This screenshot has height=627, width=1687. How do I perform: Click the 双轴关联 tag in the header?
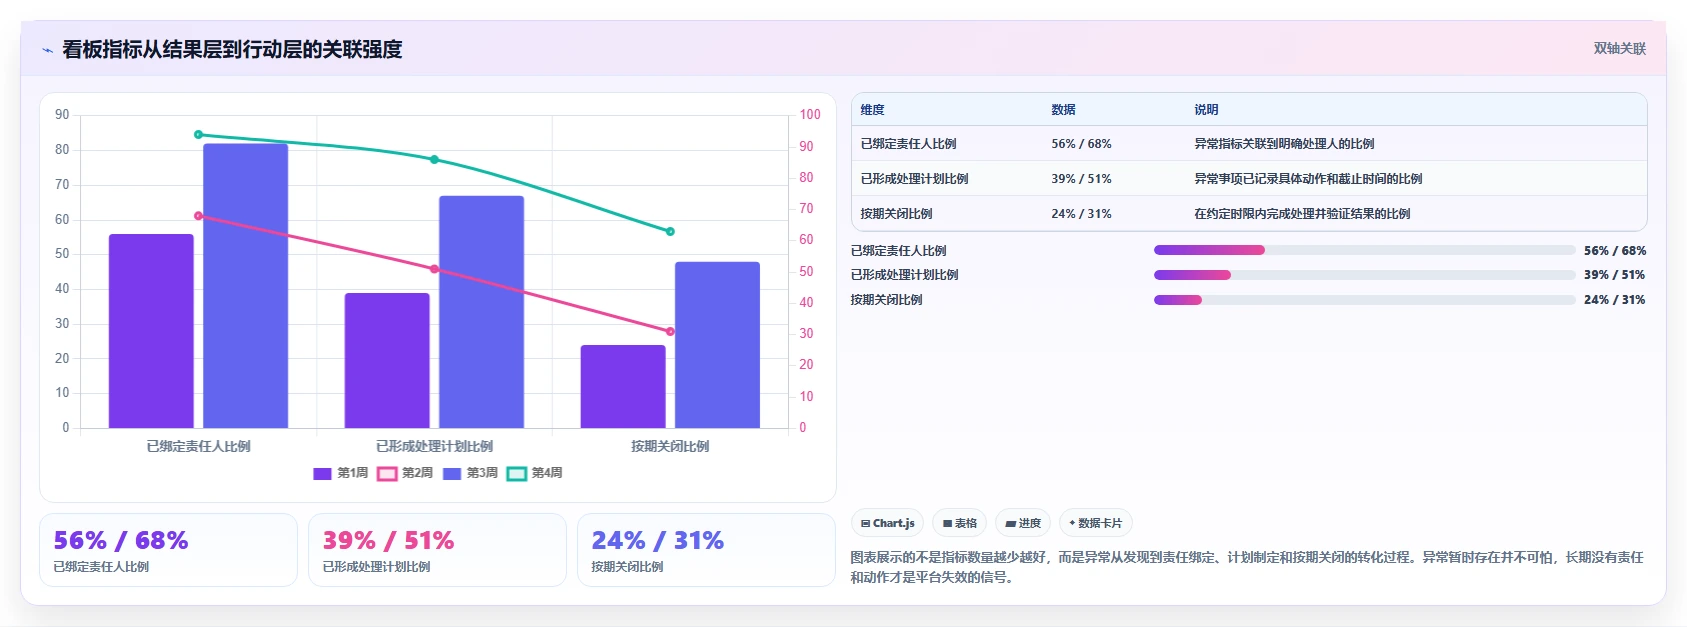pos(1619,48)
